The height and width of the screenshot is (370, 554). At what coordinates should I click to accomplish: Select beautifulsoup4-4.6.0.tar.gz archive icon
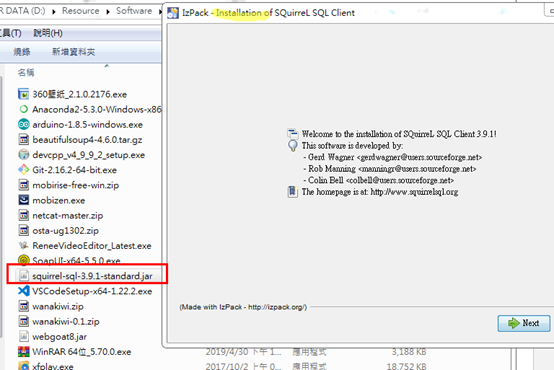[24, 140]
